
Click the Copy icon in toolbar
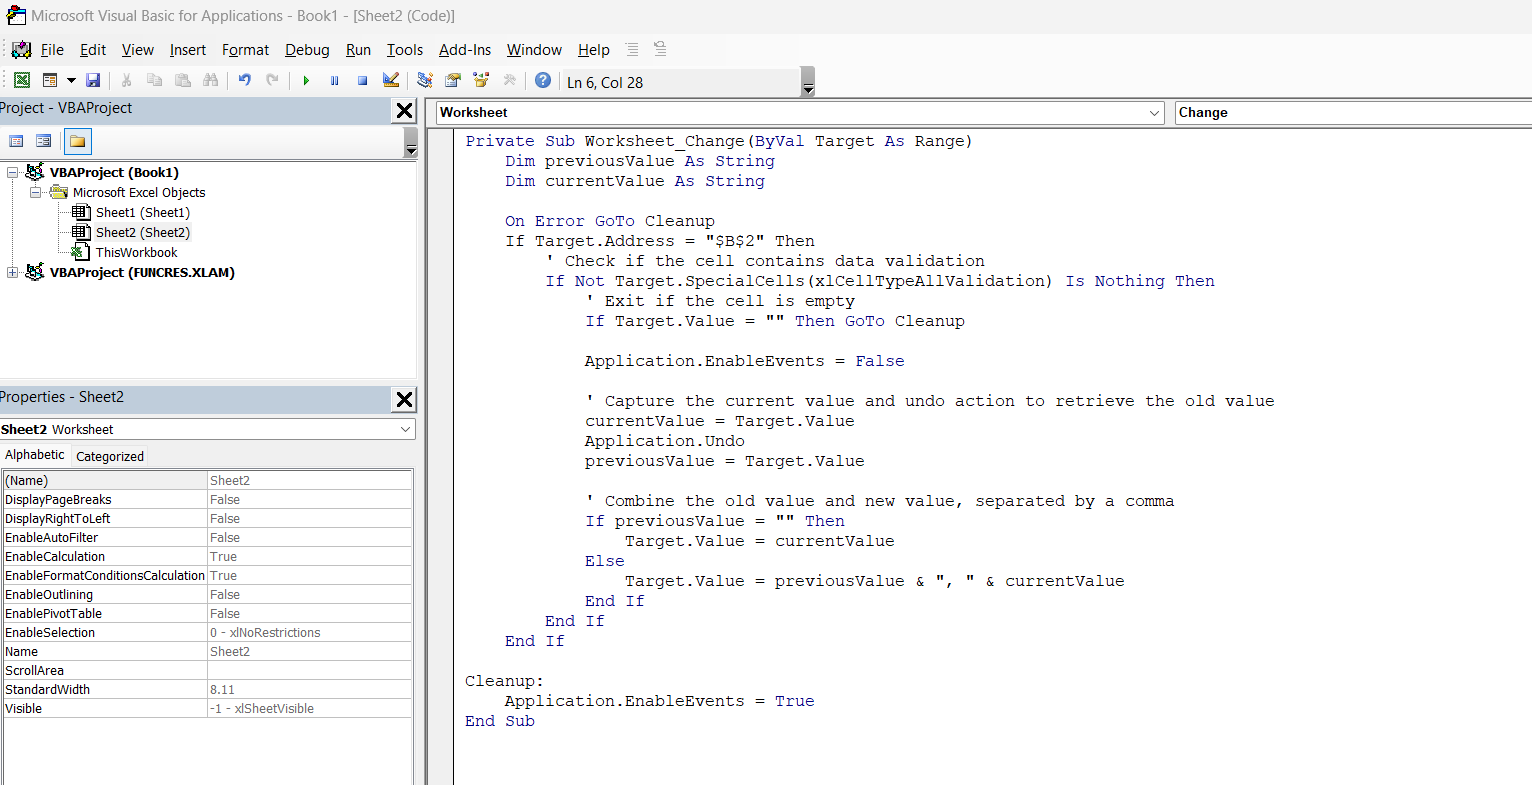154,80
